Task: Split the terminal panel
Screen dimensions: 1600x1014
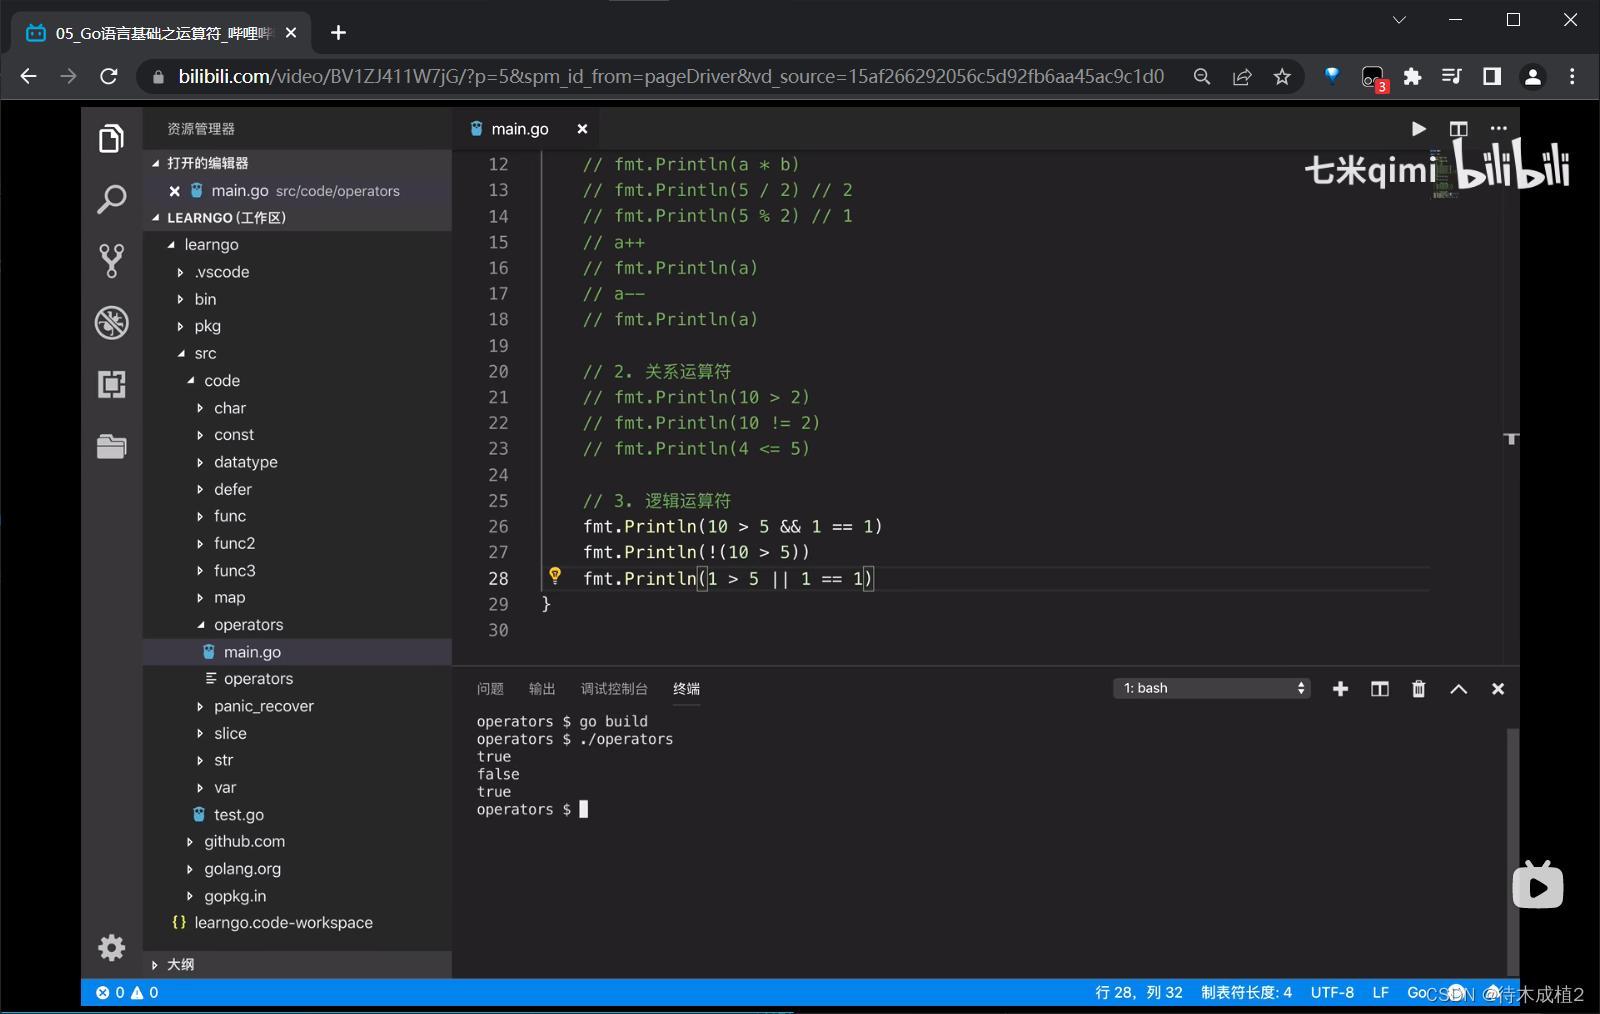Action: point(1379,689)
